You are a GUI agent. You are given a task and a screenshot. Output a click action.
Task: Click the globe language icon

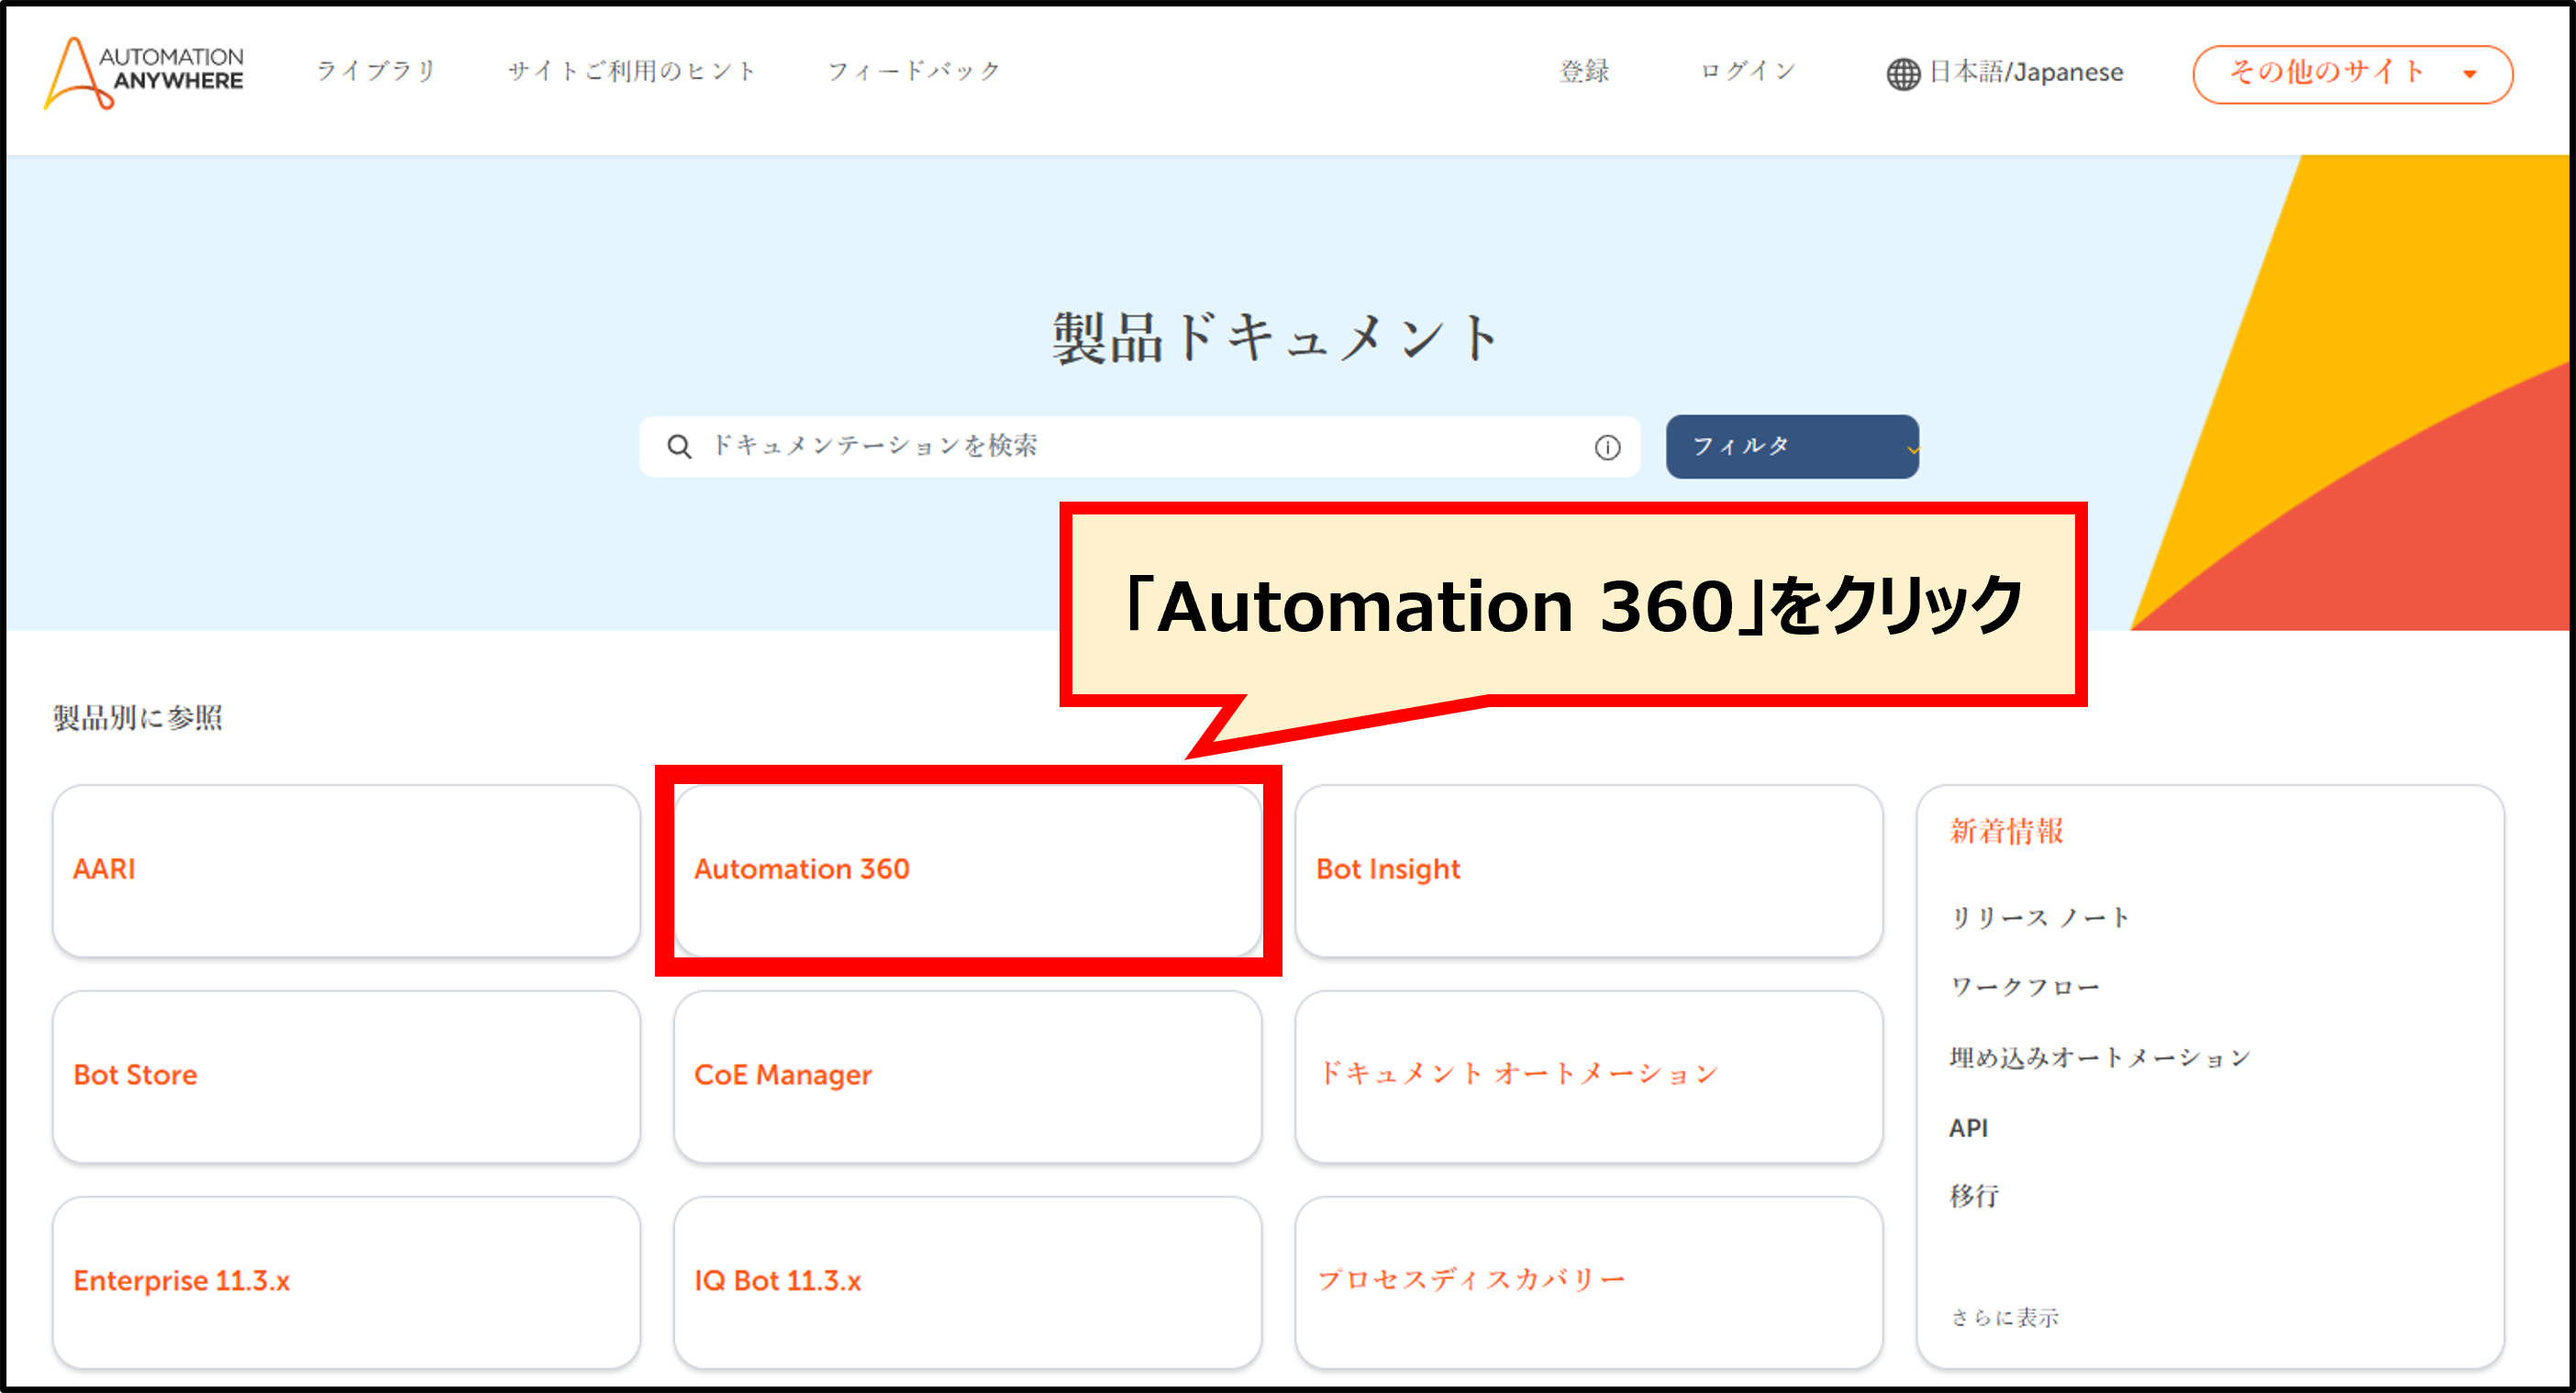click(x=1903, y=74)
